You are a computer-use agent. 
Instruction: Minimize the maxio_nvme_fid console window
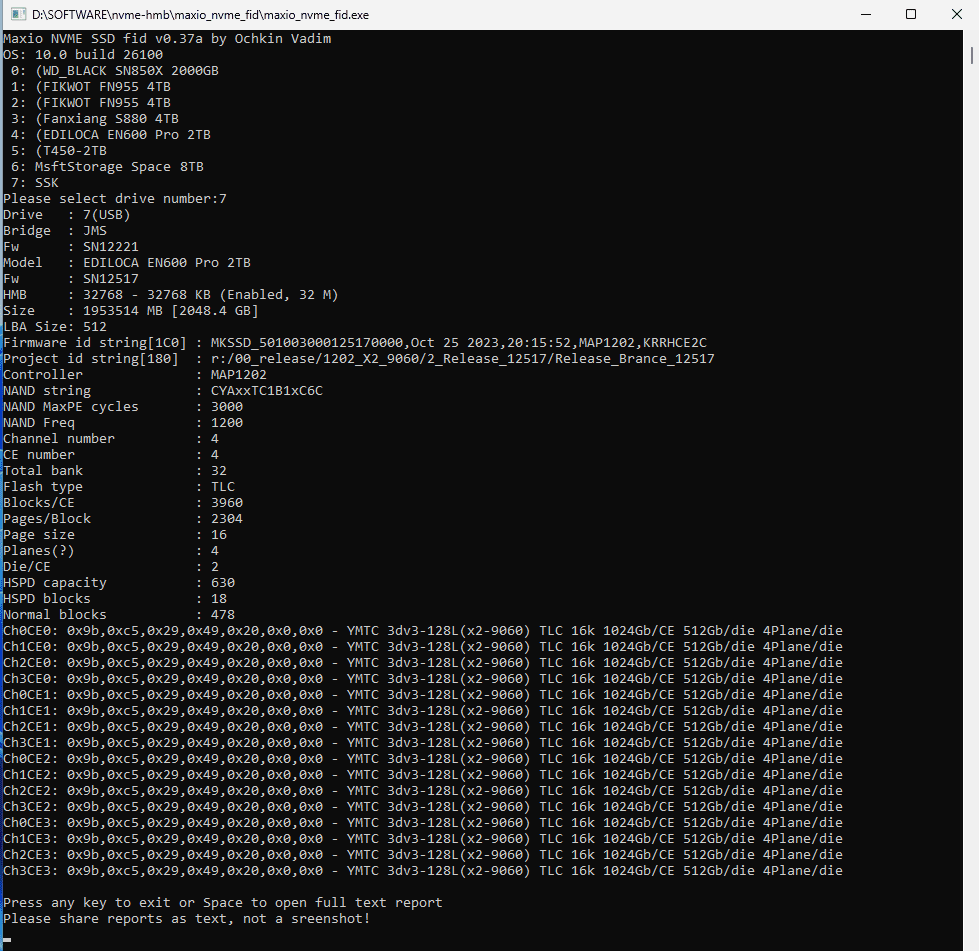(865, 14)
